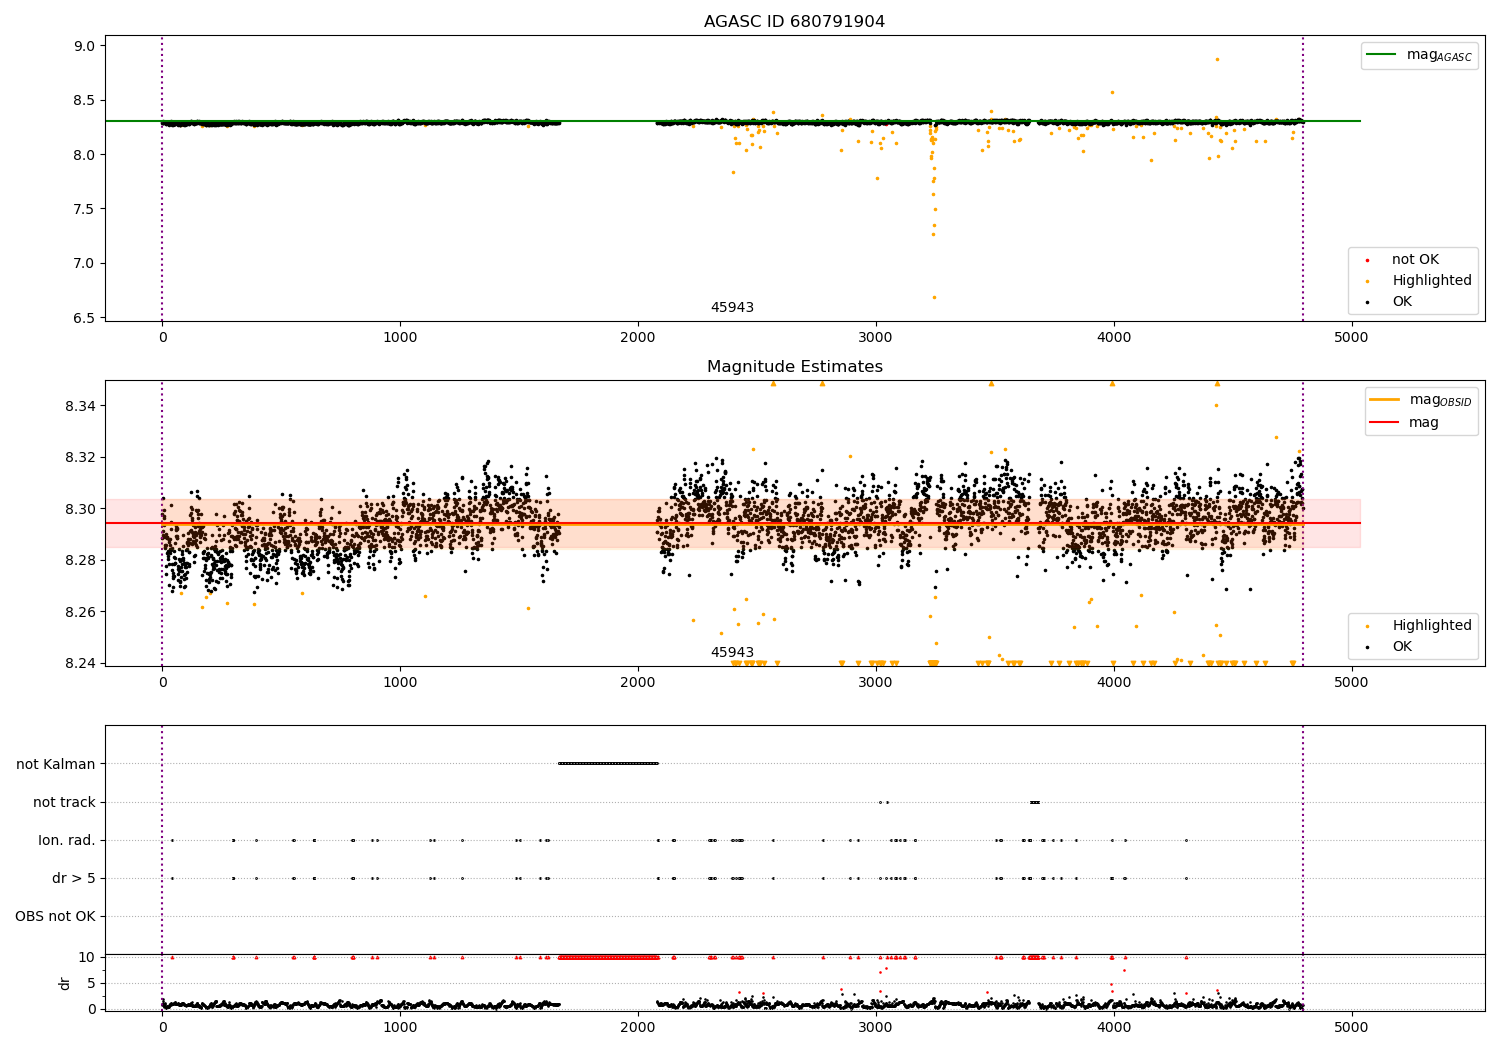Click the 'mag' legend label in Magnitude Estimates
This screenshot has height=1050, width=1500.
1424,423
